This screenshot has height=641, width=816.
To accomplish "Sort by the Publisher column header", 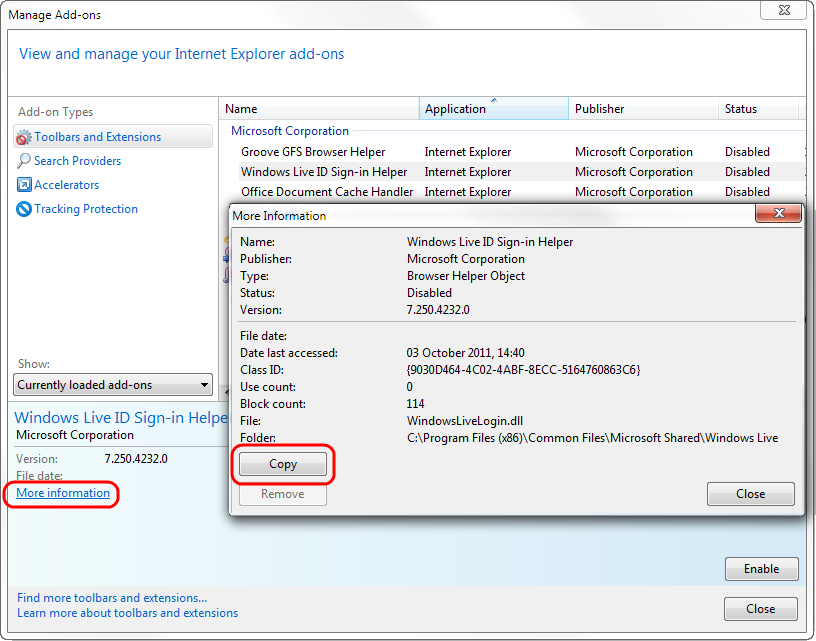I will click(x=643, y=109).
